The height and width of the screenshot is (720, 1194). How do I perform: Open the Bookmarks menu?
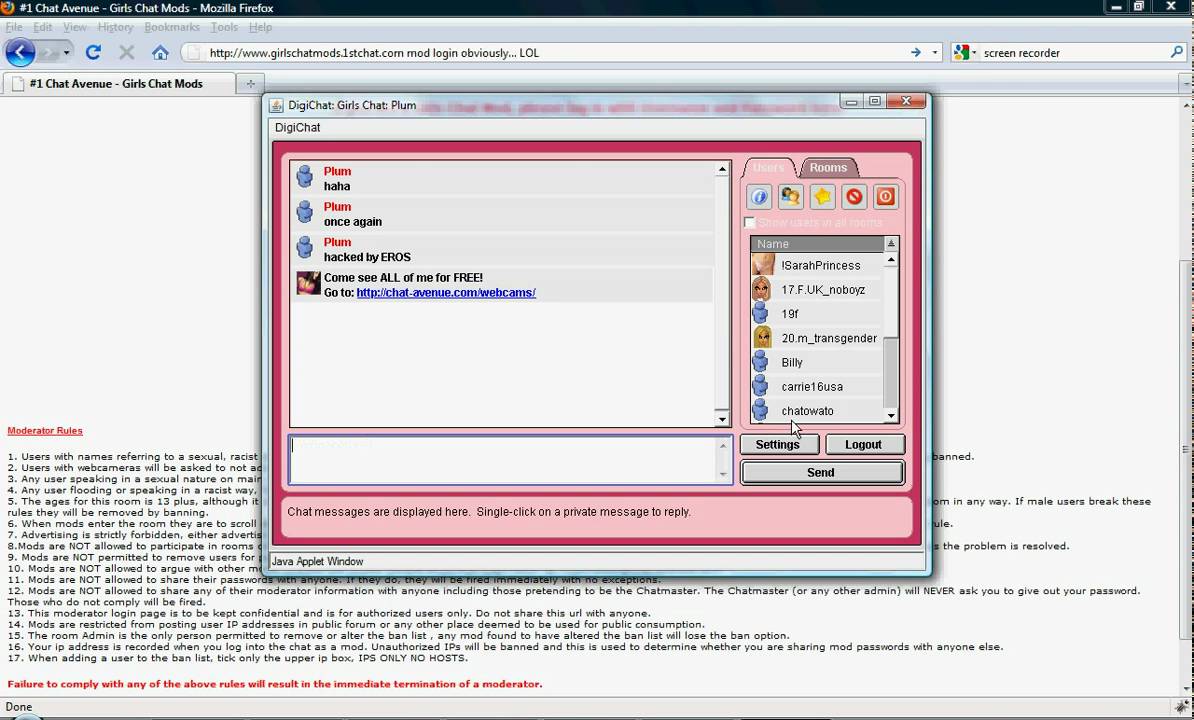coord(172,27)
